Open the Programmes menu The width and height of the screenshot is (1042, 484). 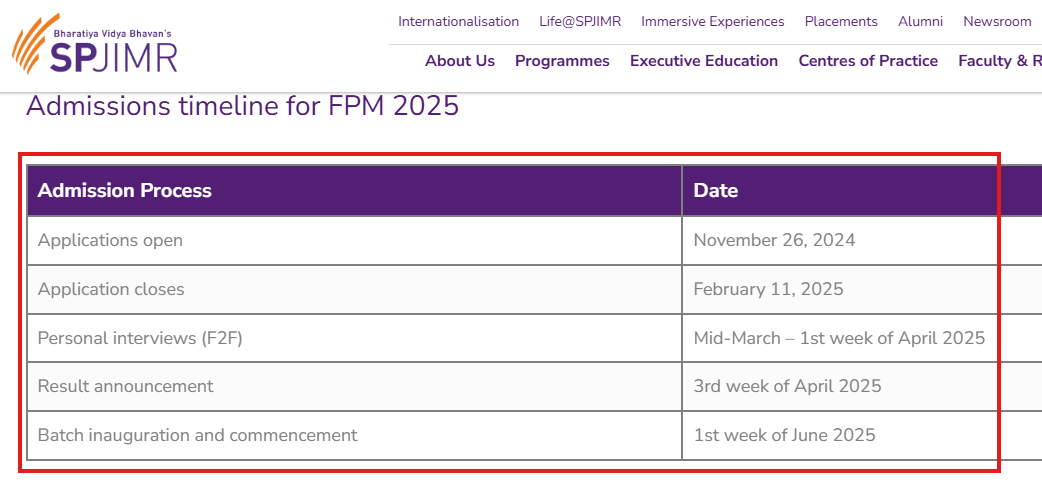click(x=562, y=61)
